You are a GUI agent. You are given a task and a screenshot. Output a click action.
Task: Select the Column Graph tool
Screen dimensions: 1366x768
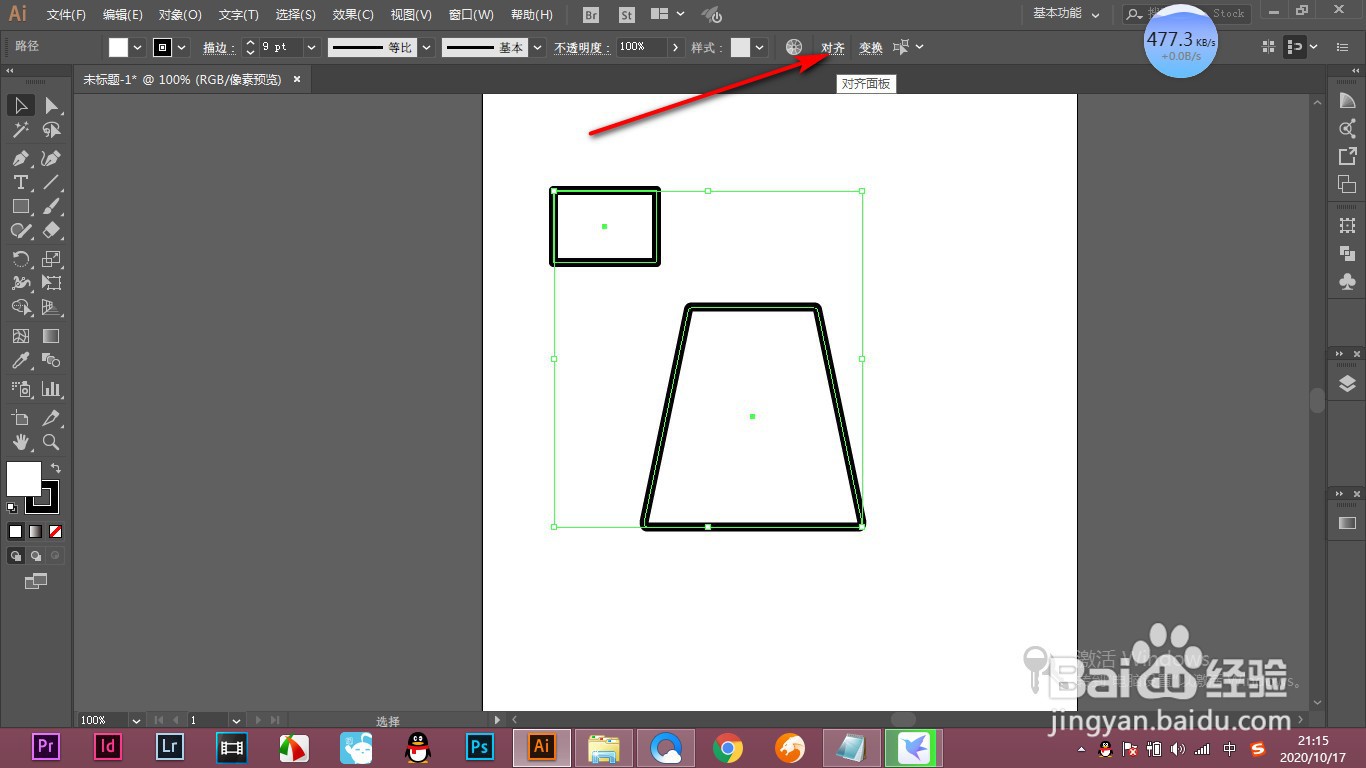tap(51, 389)
